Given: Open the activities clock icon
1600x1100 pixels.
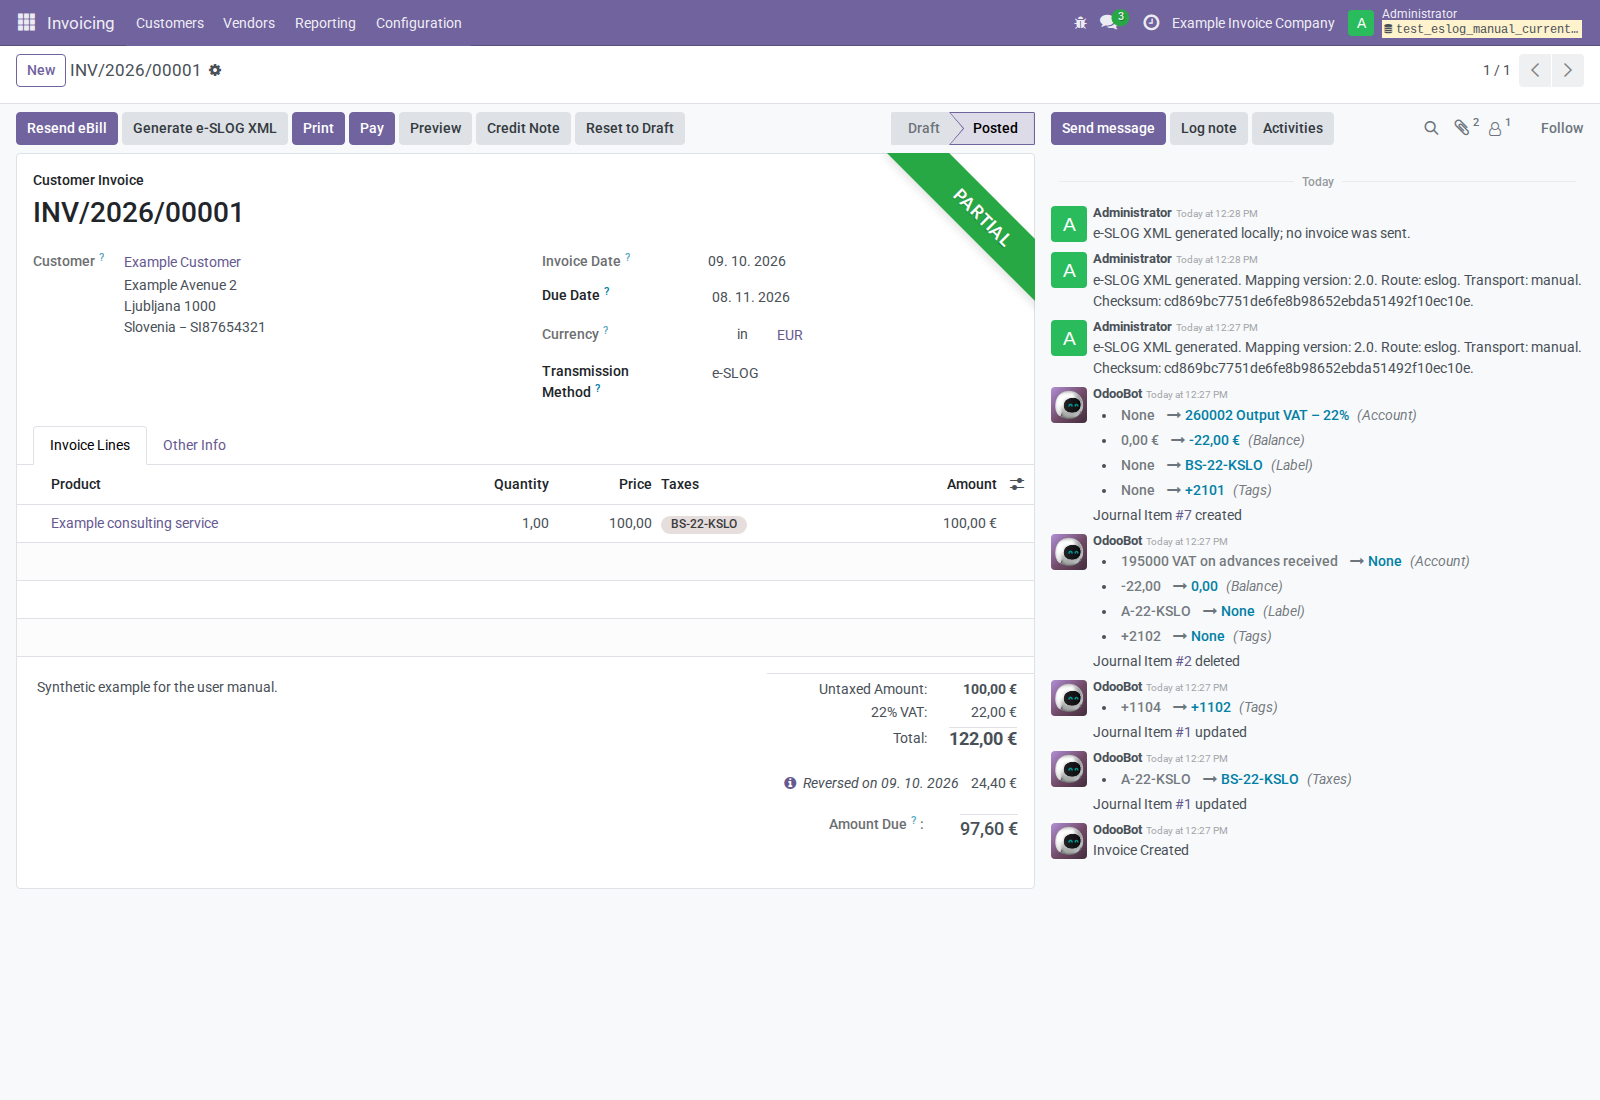Looking at the screenshot, I should [1151, 23].
